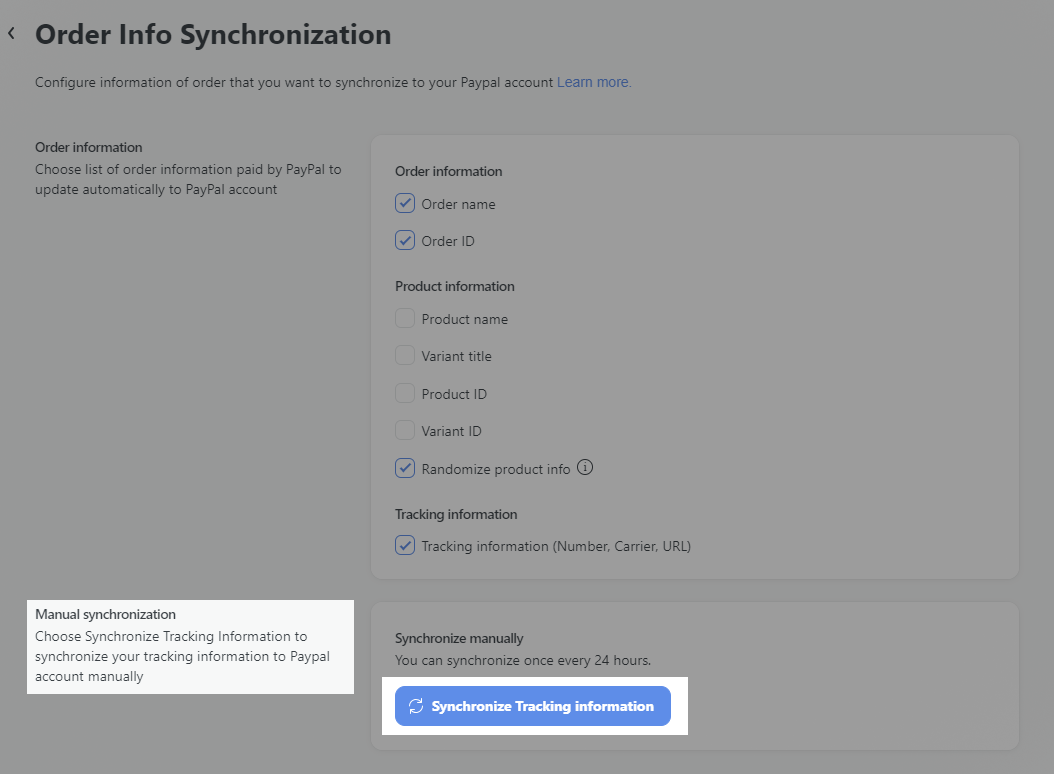Screen dimensions: 1054x774
Task: Check the Variant ID checkbox
Action: (405, 430)
